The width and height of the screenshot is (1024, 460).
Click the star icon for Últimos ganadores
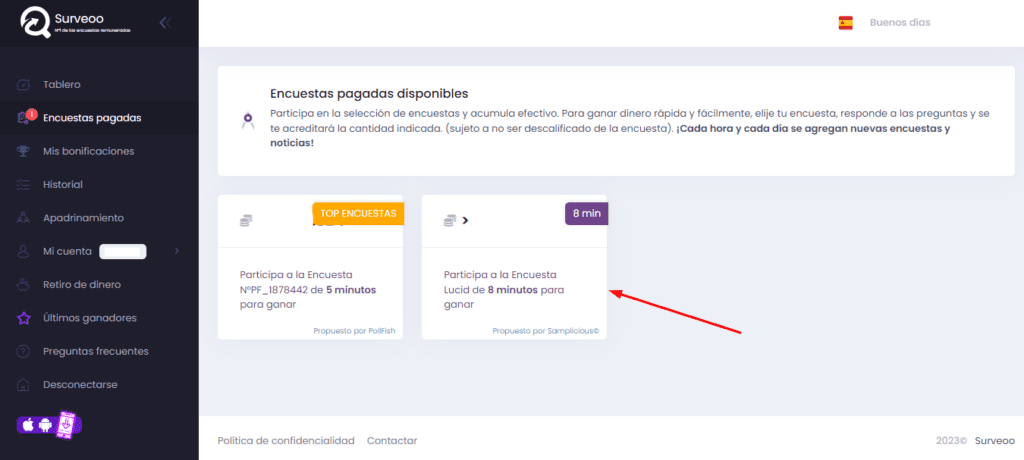[25, 318]
